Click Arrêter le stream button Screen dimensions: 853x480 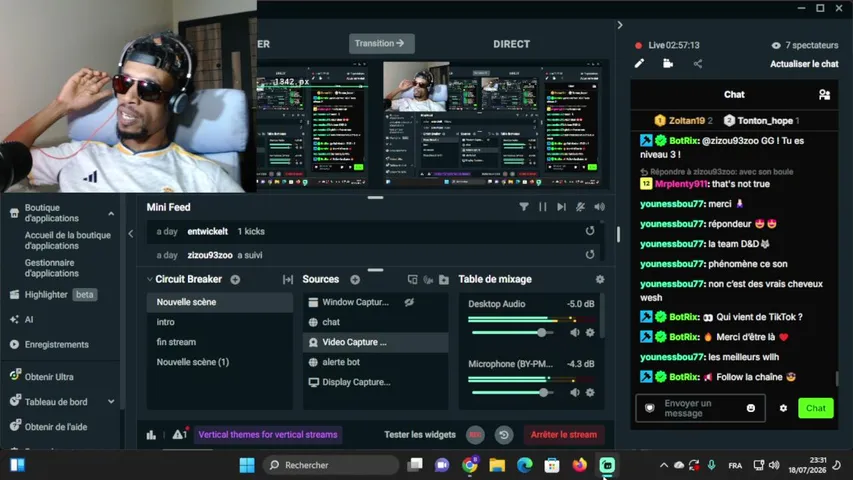click(564, 434)
